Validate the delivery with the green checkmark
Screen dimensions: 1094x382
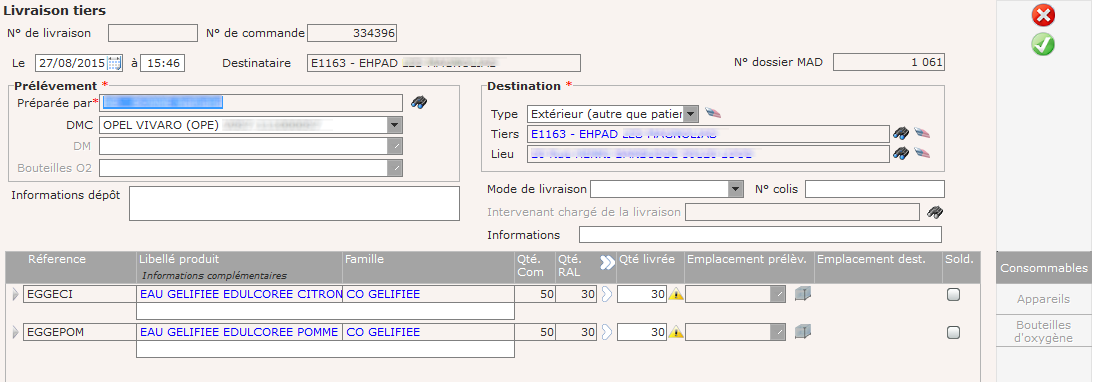tap(1043, 44)
